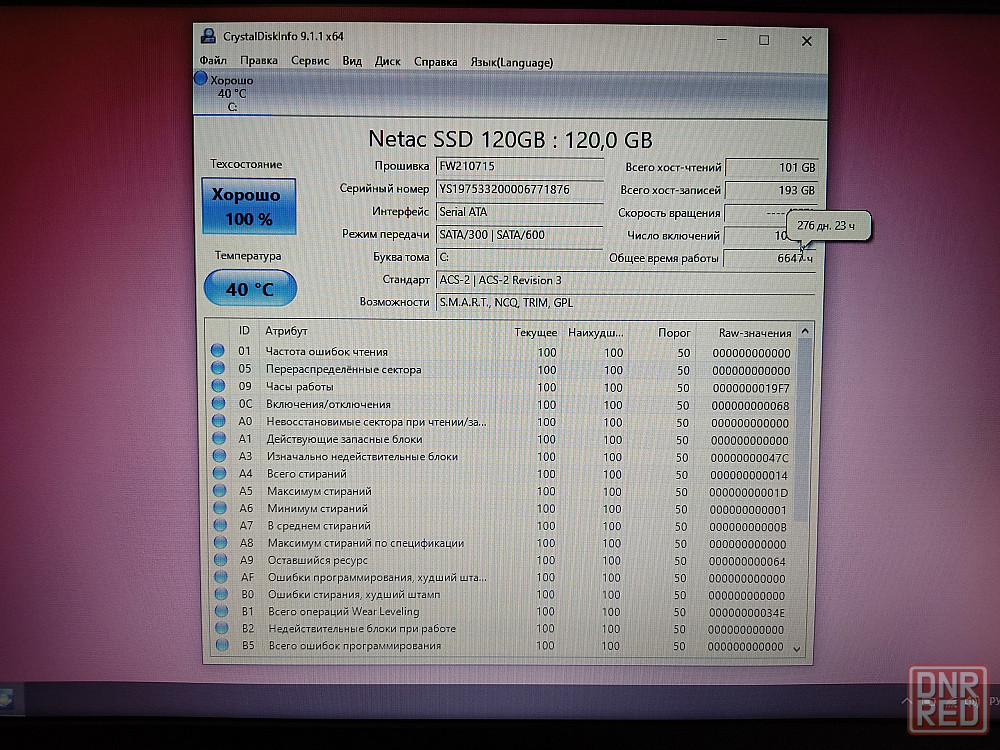The image size is (1000, 750).
Task: Open the Вид menu
Action: click(352, 61)
